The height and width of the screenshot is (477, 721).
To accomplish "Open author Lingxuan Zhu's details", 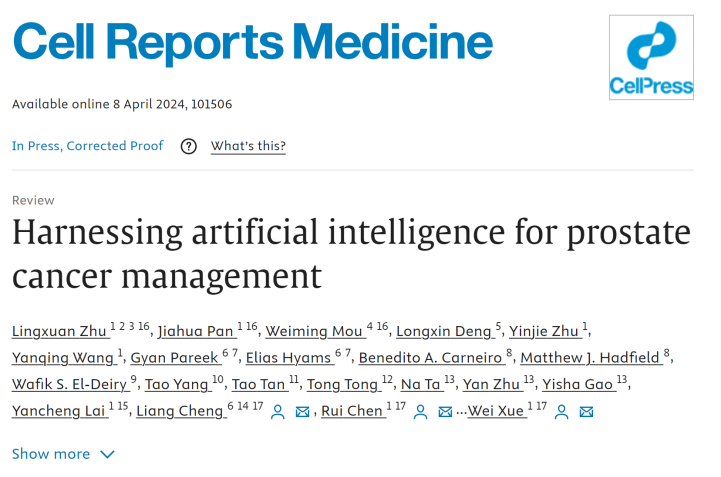I will click(60, 331).
